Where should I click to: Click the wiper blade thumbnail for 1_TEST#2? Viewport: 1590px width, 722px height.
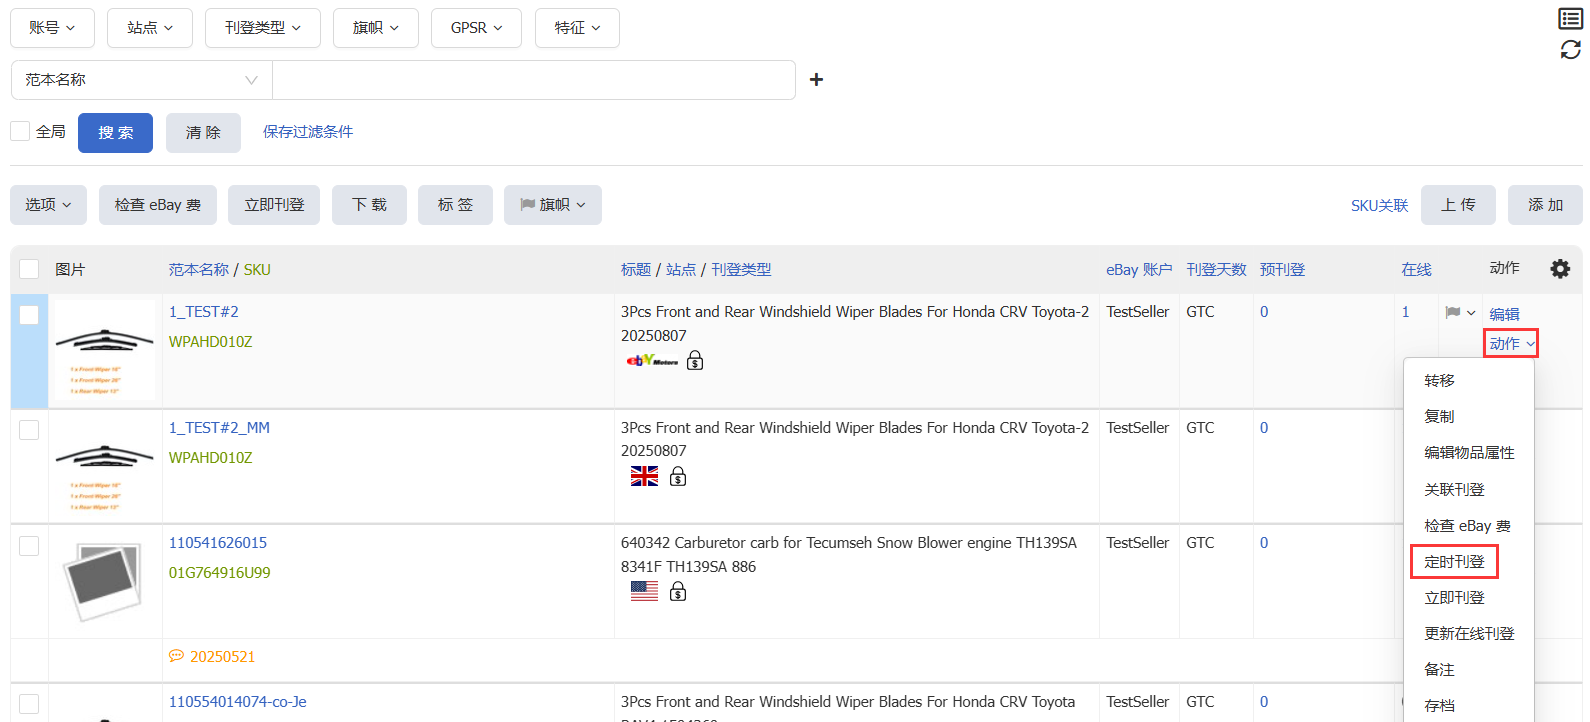pyautogui.click(x=105, y=350)
